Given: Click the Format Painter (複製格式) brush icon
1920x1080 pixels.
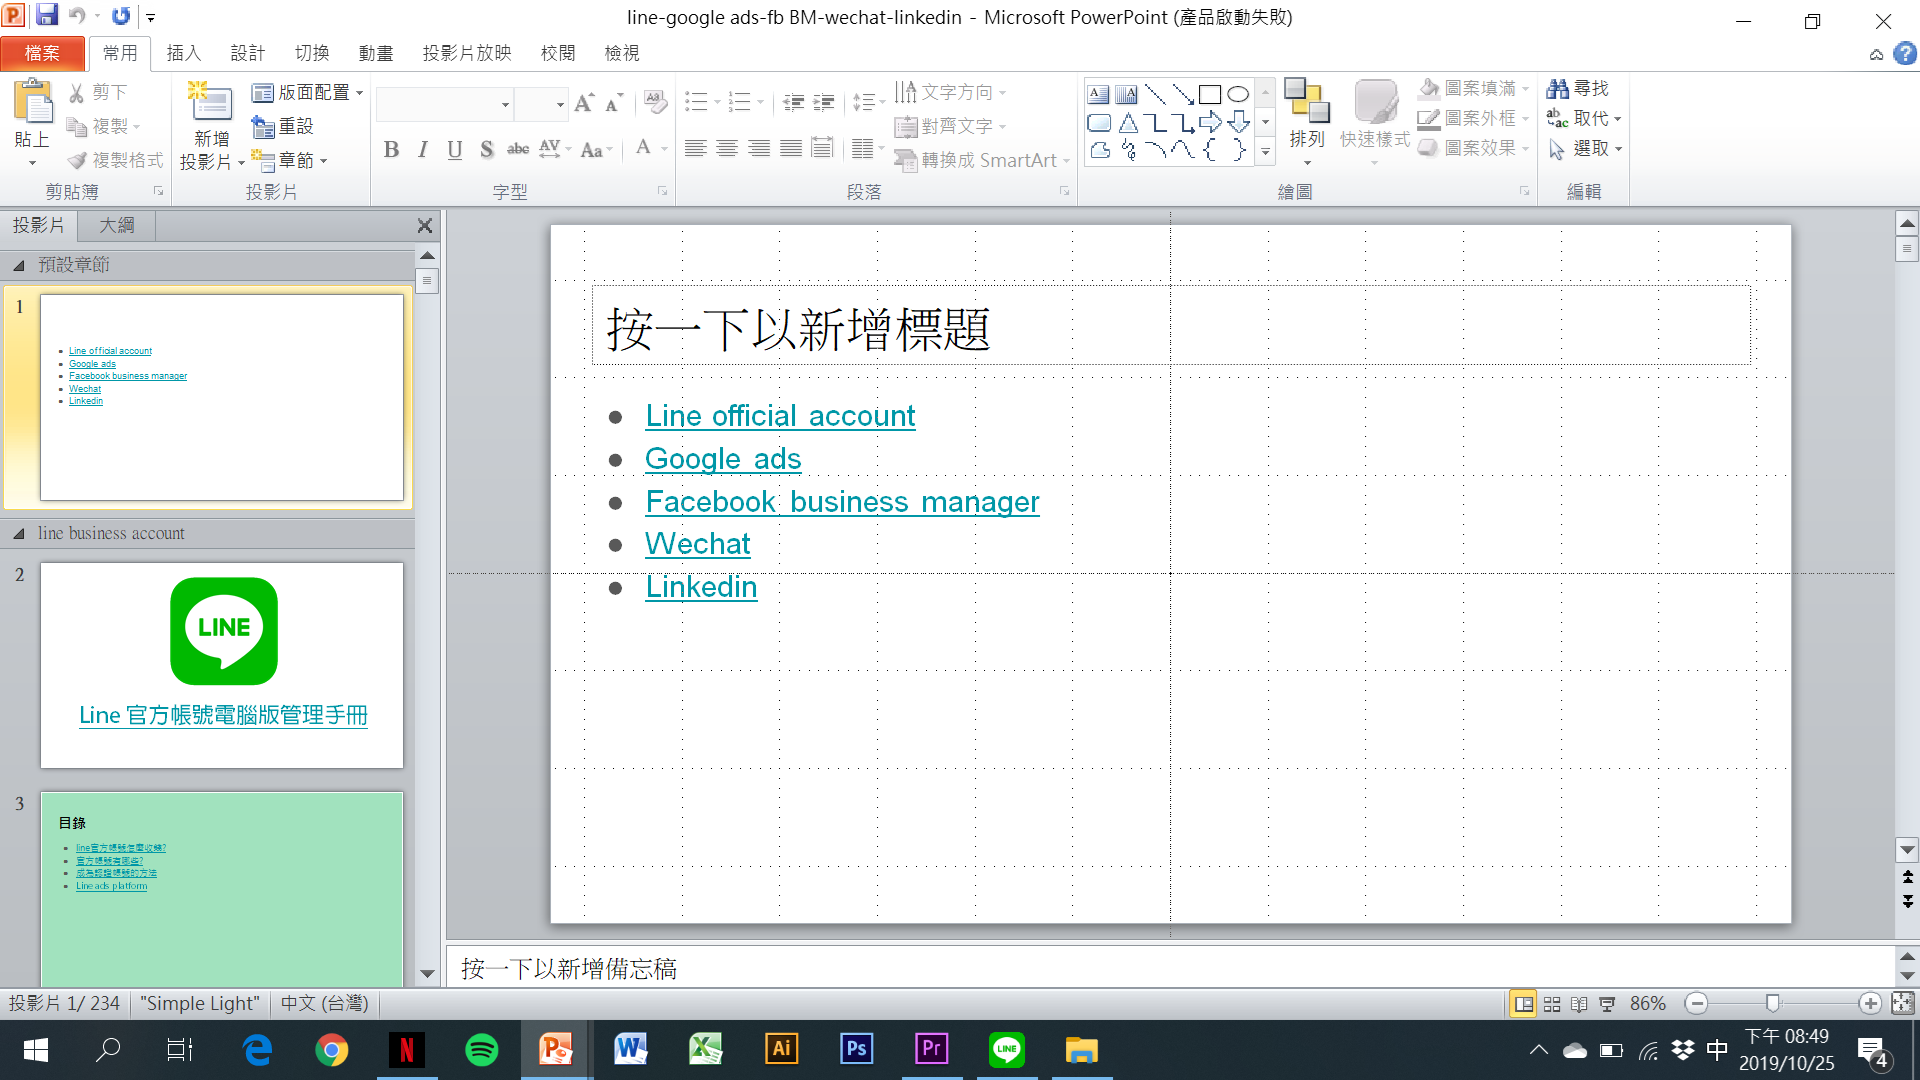Looking at the screenshot, I should pyautogui.click(x=77, y=160).
